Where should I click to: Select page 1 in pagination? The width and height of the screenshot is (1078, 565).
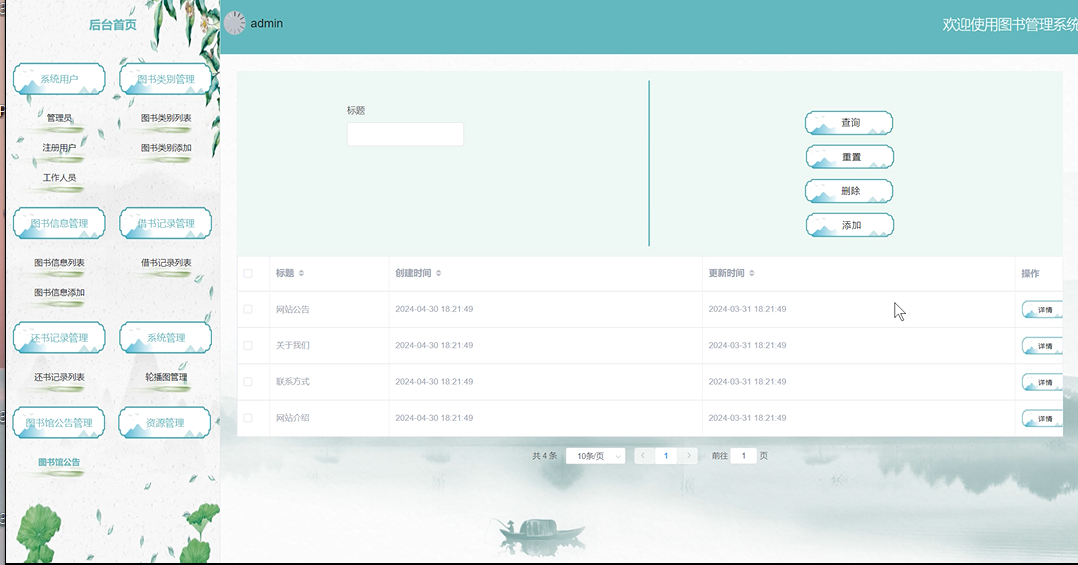tap(666, 456)
